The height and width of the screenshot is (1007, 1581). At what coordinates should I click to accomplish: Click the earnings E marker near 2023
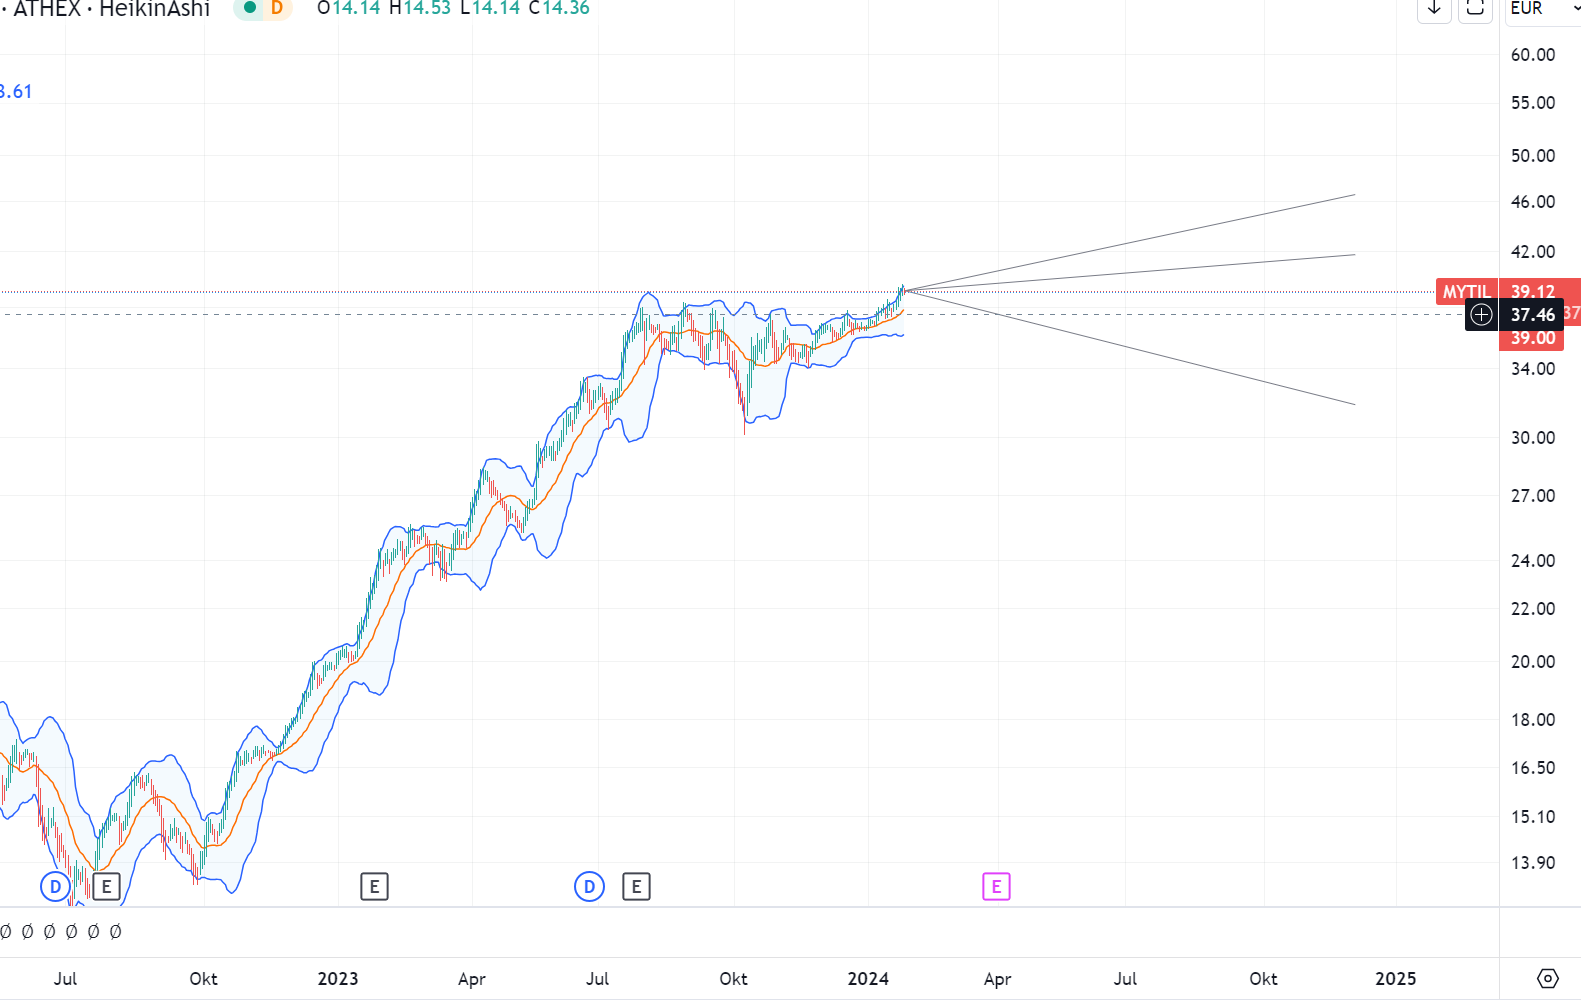[x=374, y=886]
